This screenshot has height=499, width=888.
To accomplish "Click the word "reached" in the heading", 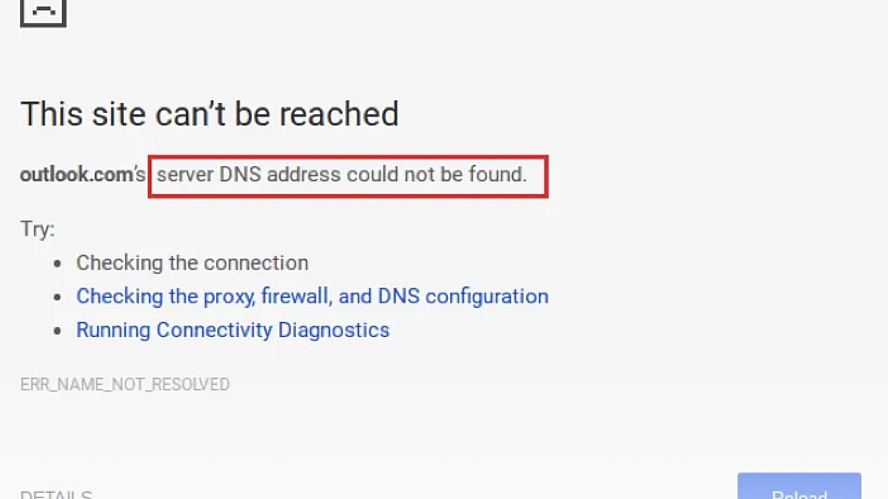I will tap(339, 114).
